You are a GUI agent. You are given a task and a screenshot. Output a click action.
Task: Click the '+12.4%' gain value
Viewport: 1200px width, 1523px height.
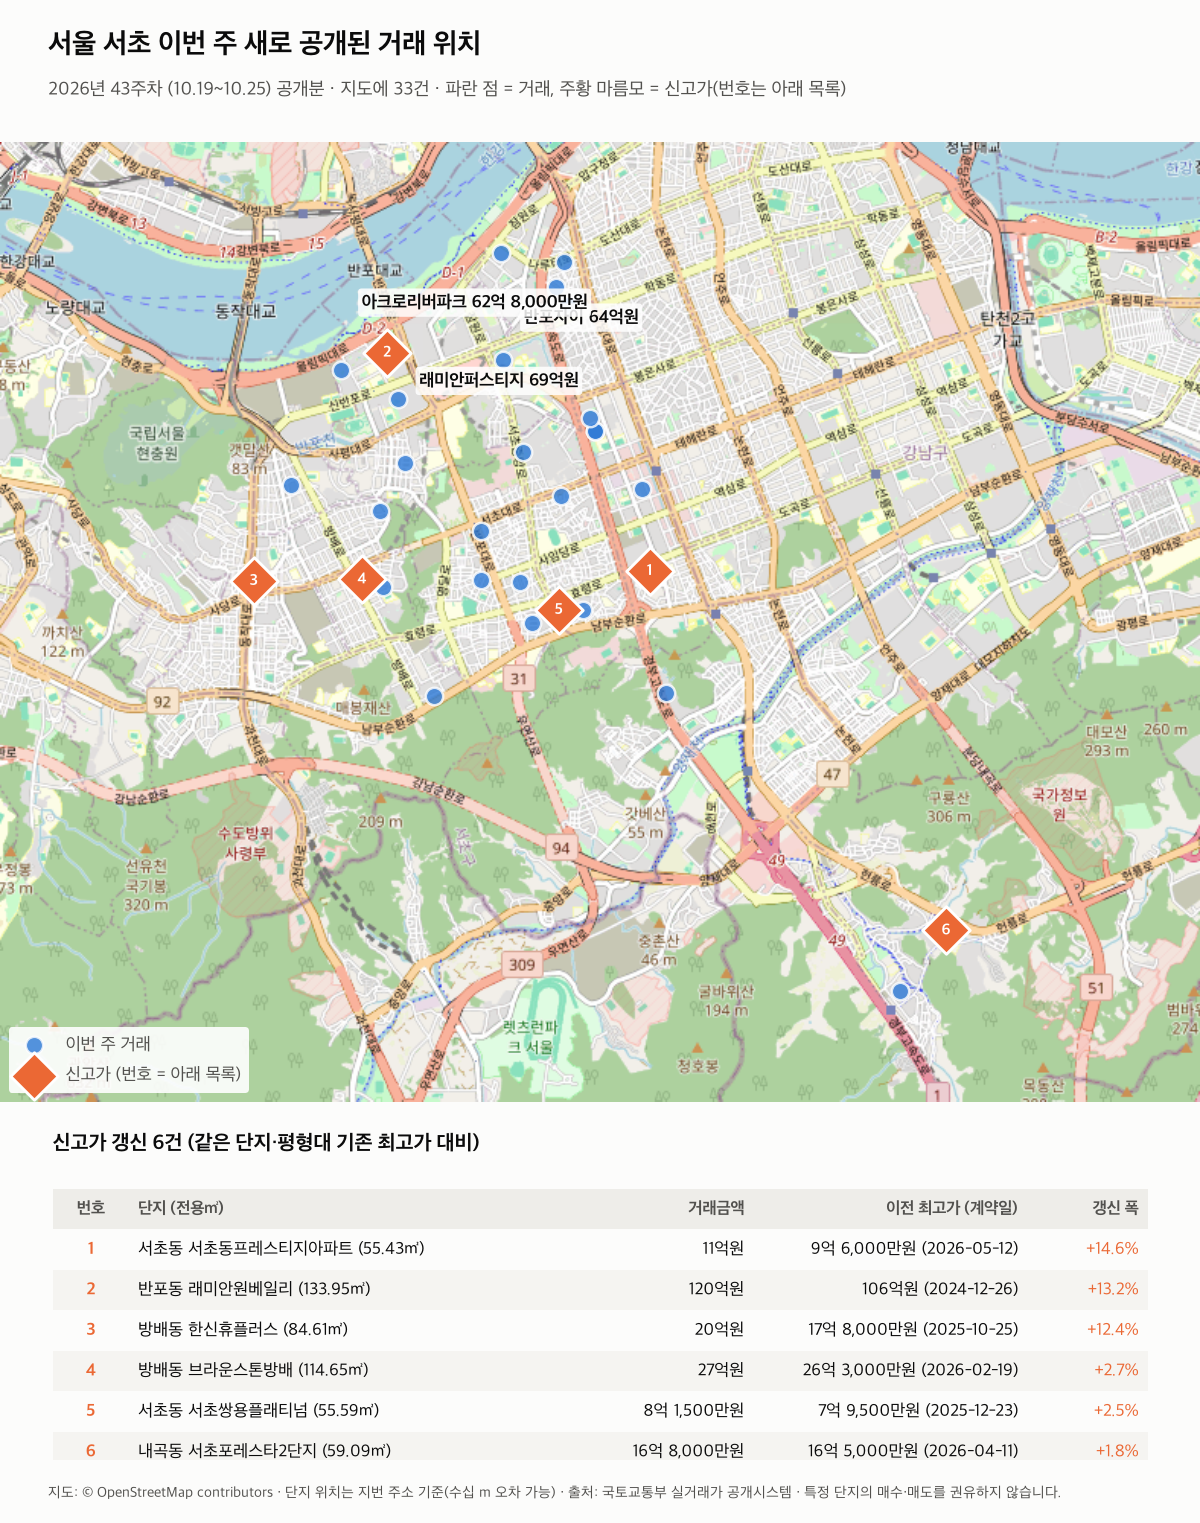1112,1330
